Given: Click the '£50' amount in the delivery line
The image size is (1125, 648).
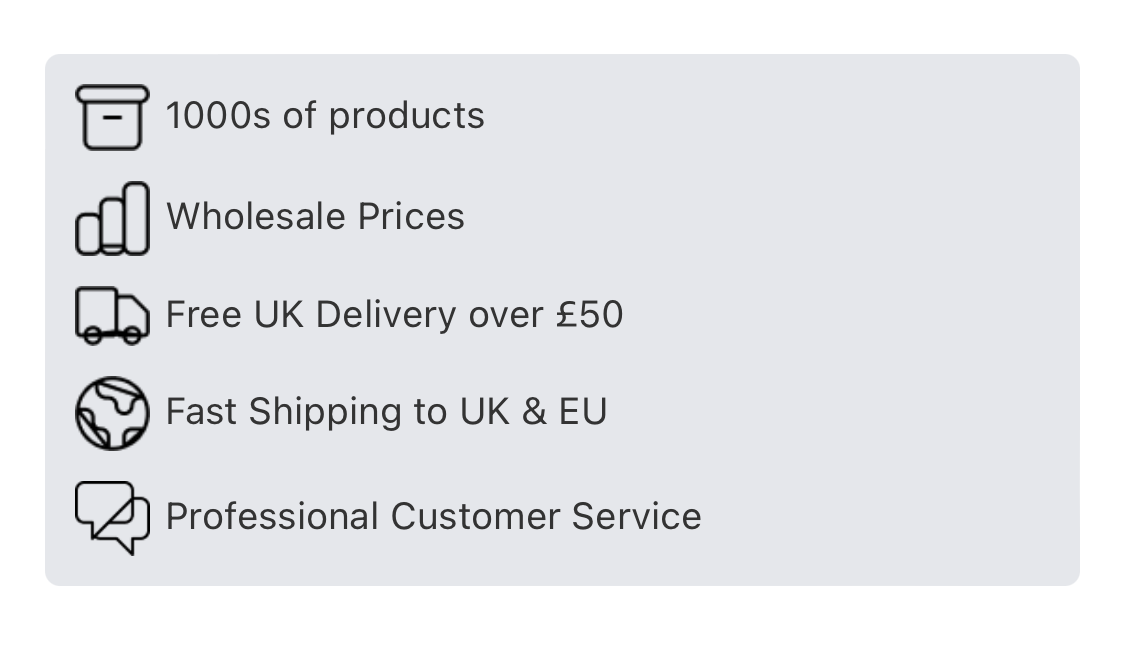Looking at the screenshot, I should [590, 314].
